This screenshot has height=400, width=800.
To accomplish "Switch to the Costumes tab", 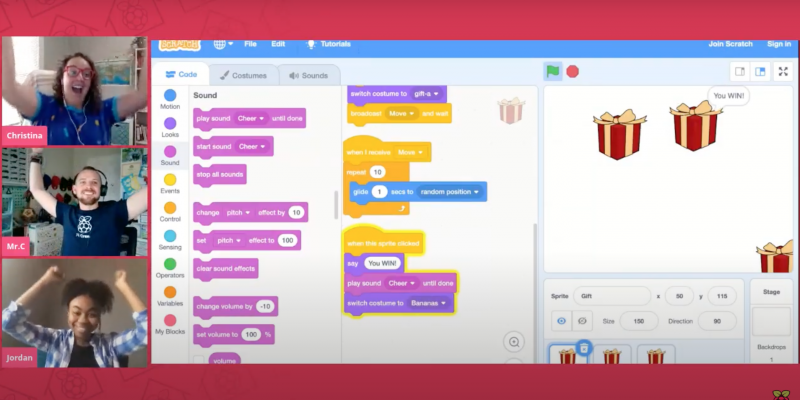I will click(x=243, y=76).
